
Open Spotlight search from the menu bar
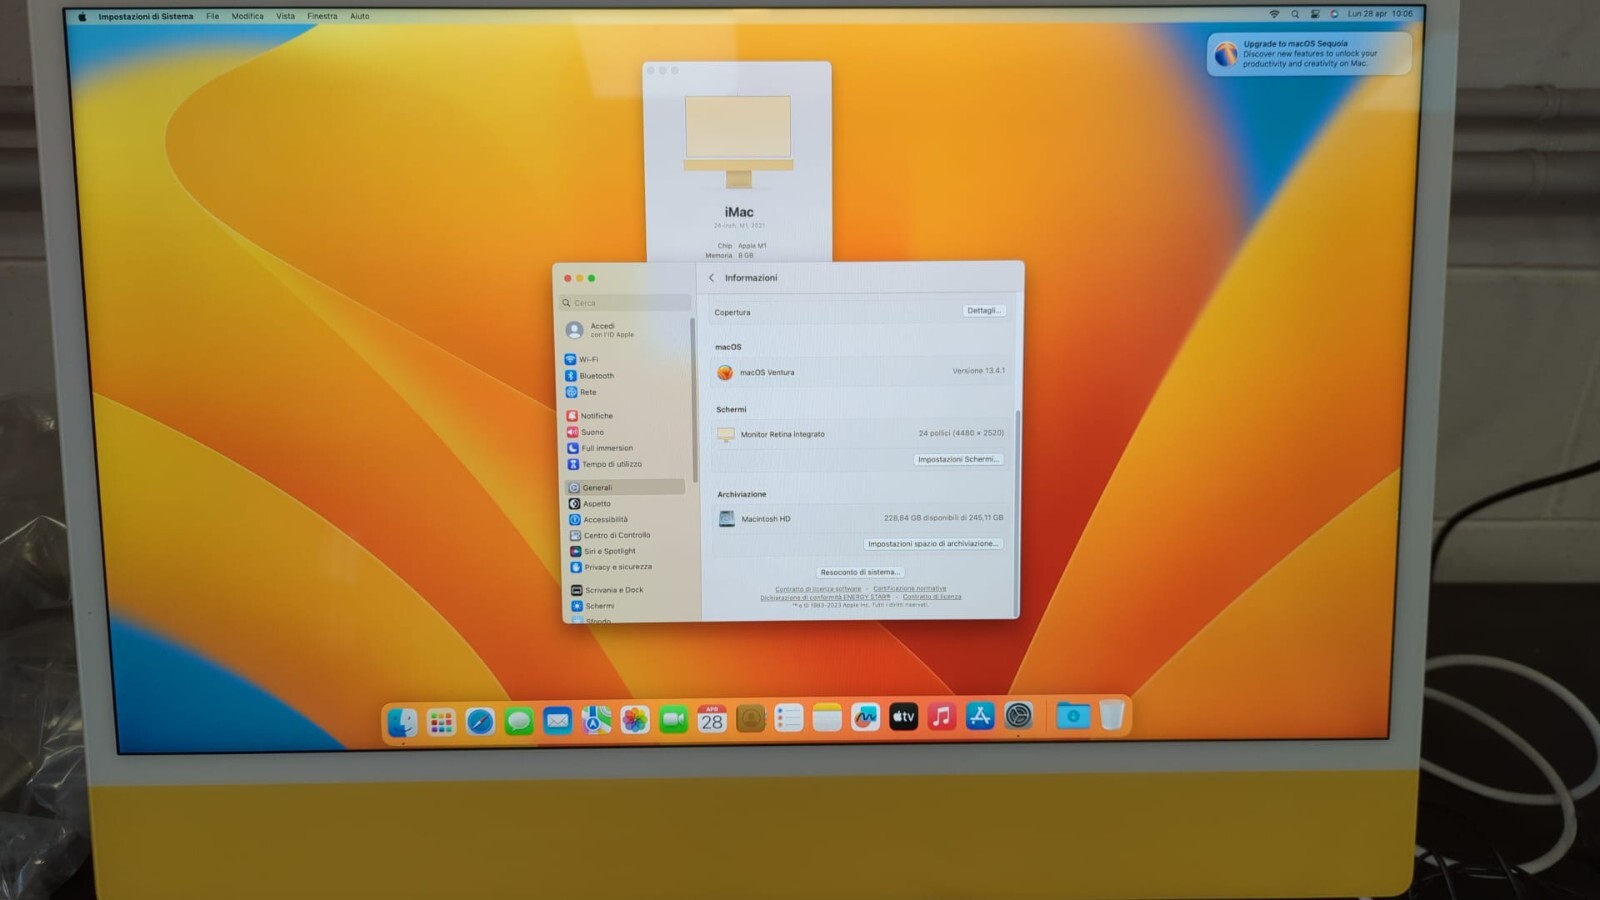tap(1295, 14)
